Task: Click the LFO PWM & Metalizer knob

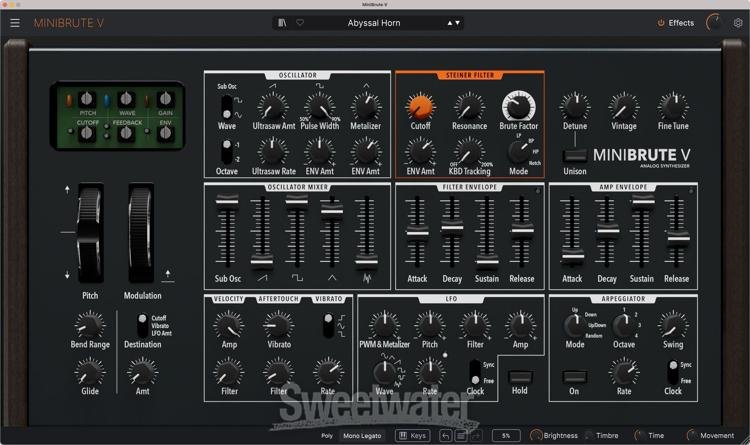Action: coord(384,325)
